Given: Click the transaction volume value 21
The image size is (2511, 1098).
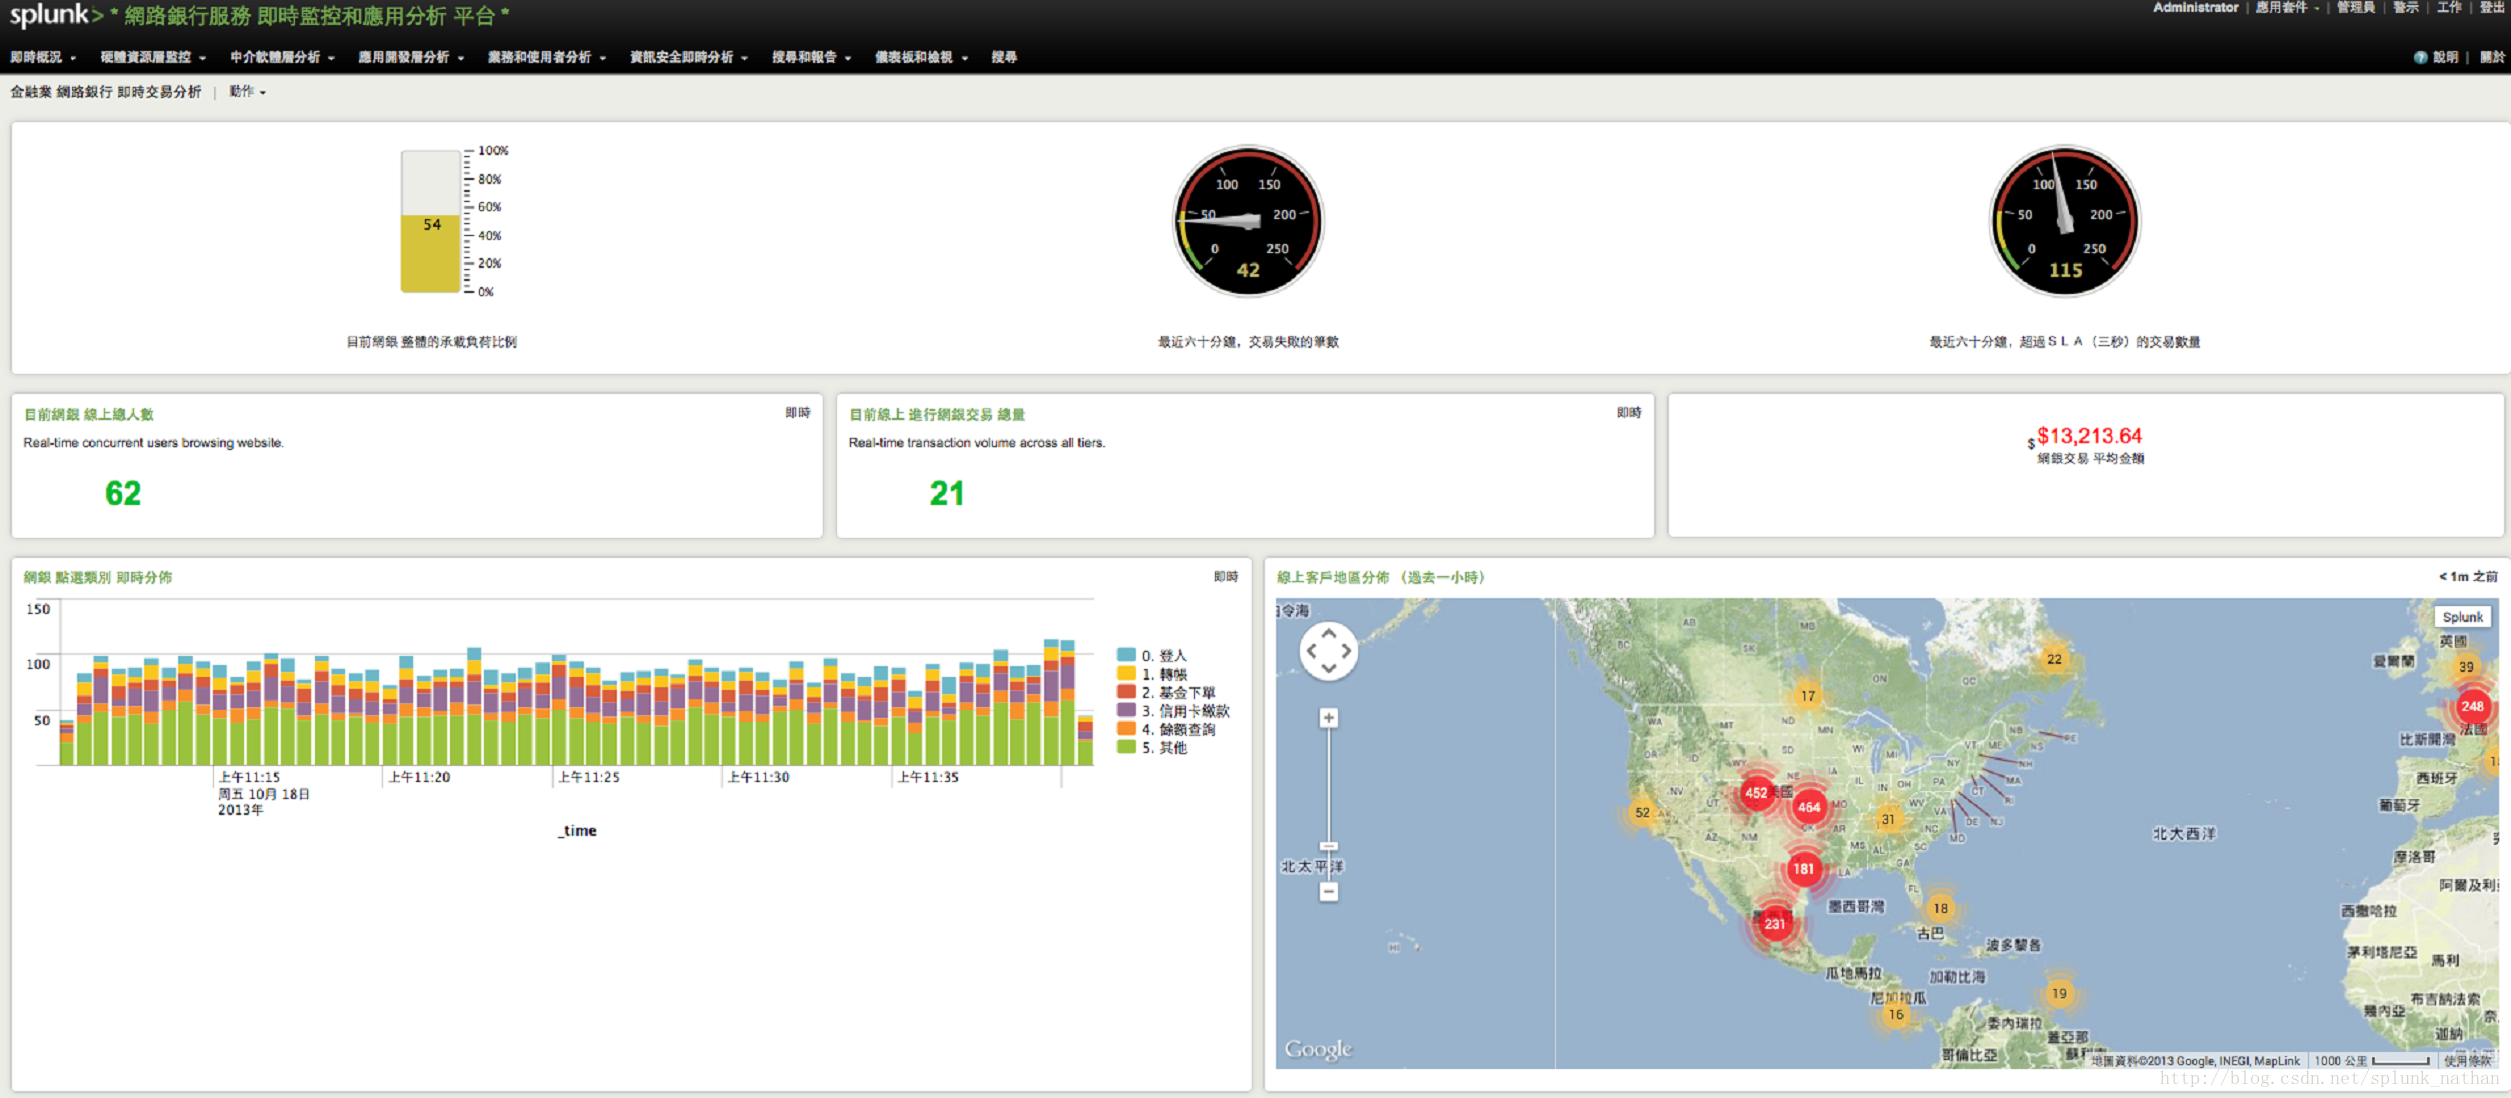Looking at the screenshot, I should pyautogui.click(x=947, y=493).
